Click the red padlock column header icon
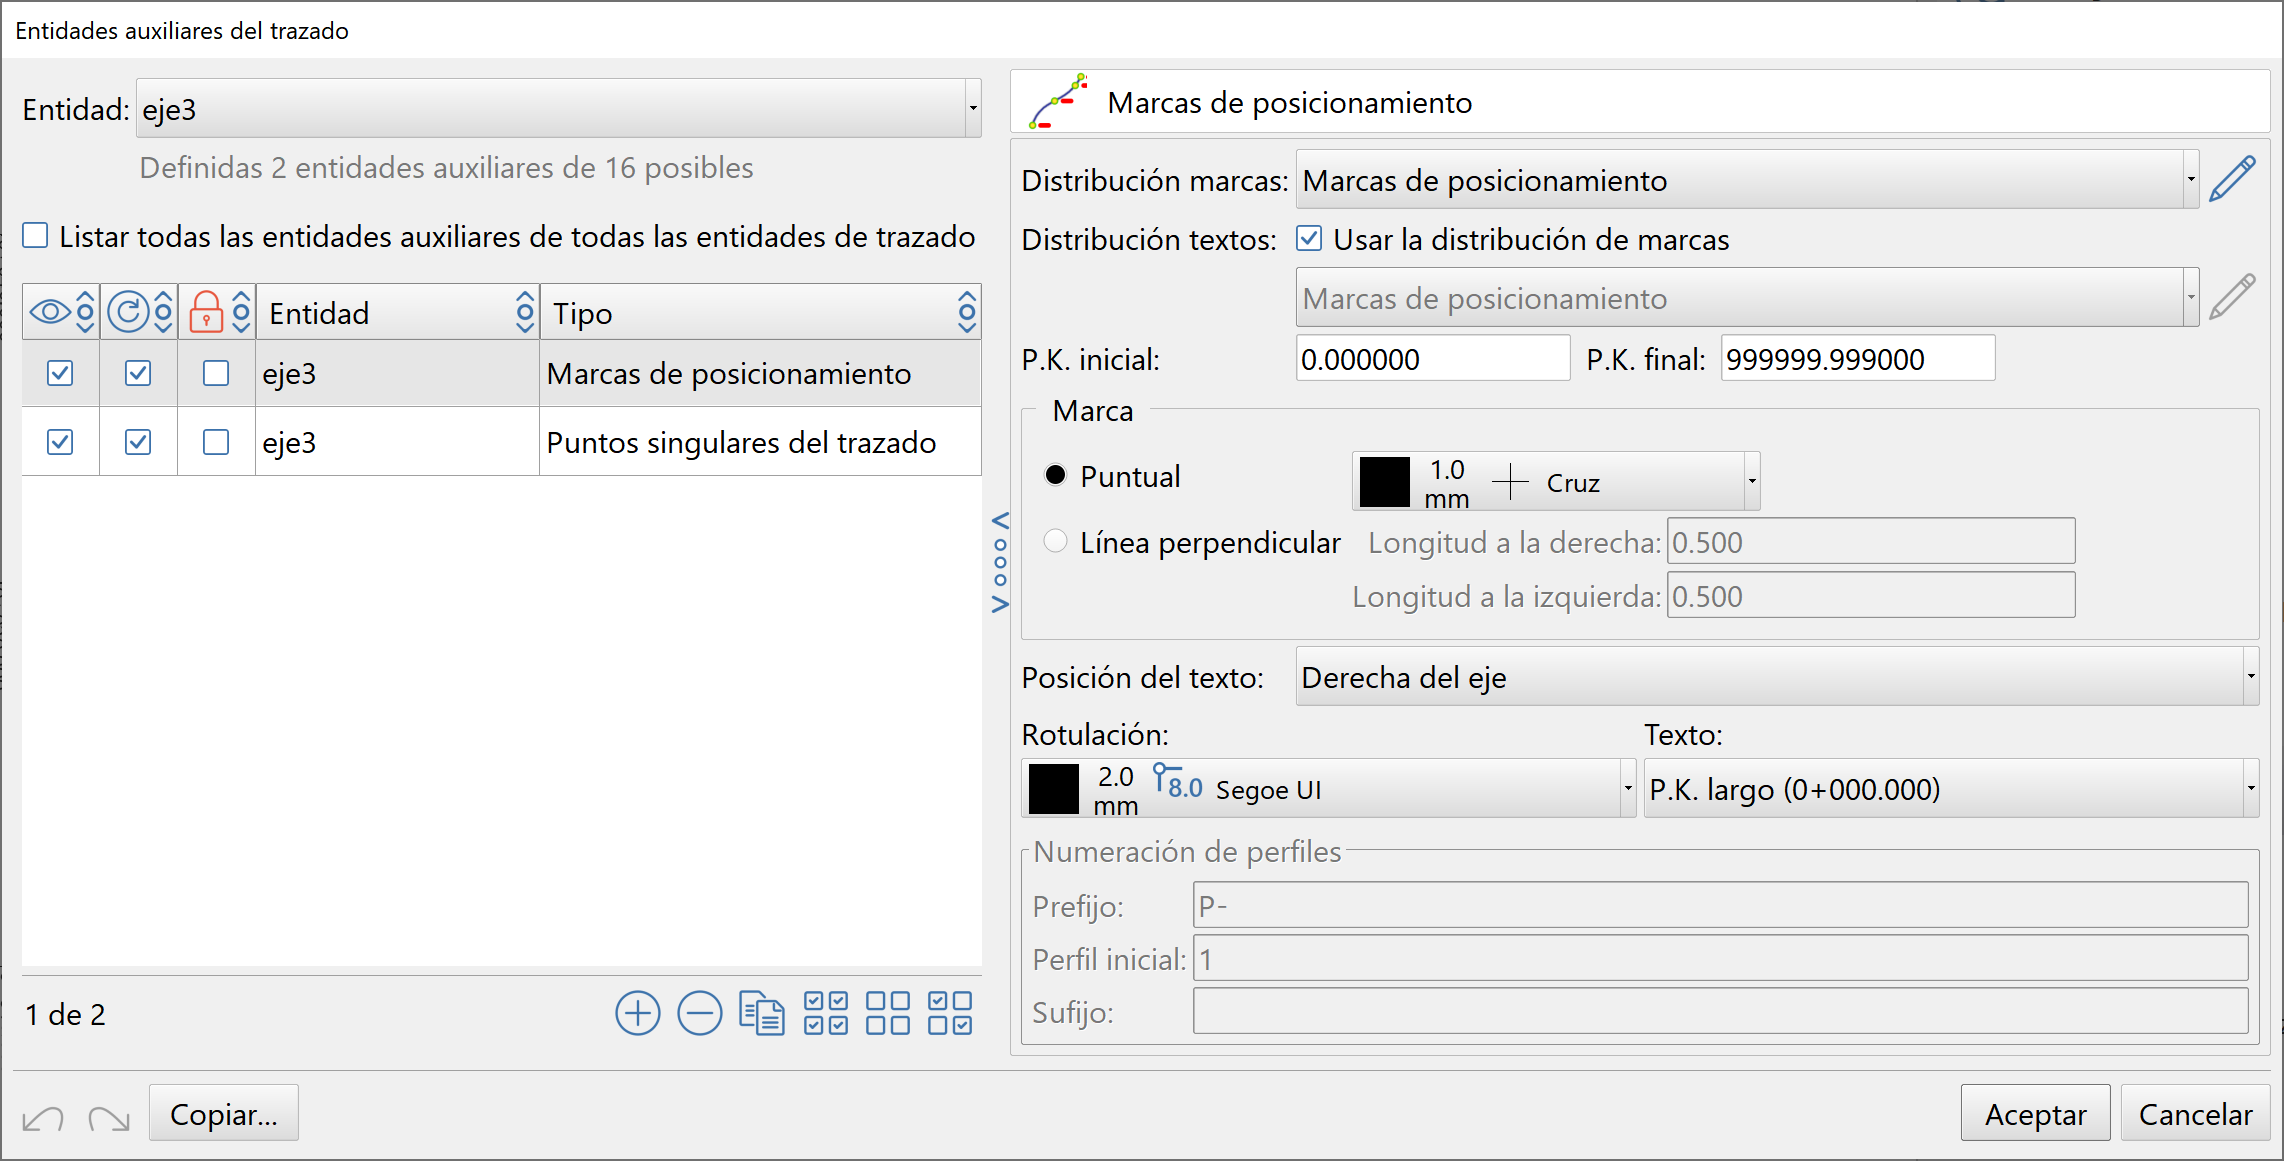Viewport: 2284px width, 1161px height. pyautogui.click(x=206, y=312)
